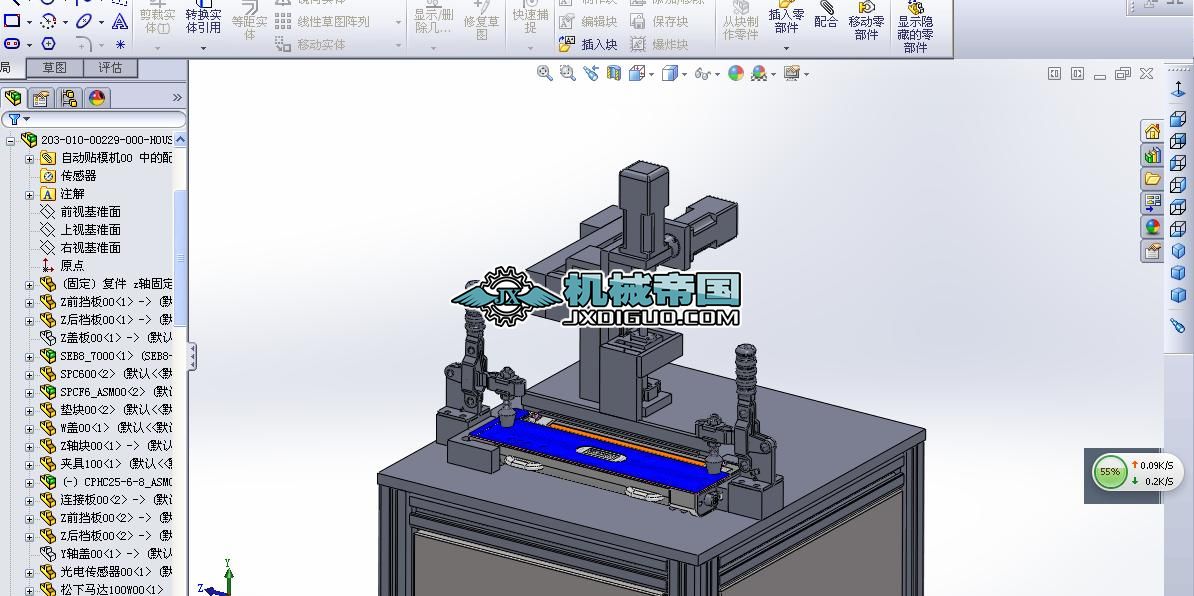This screenshot has width=1194, height=596.
Task: Select 松下马达100W00<1> in the feature tree
Action: click(111, 589)
